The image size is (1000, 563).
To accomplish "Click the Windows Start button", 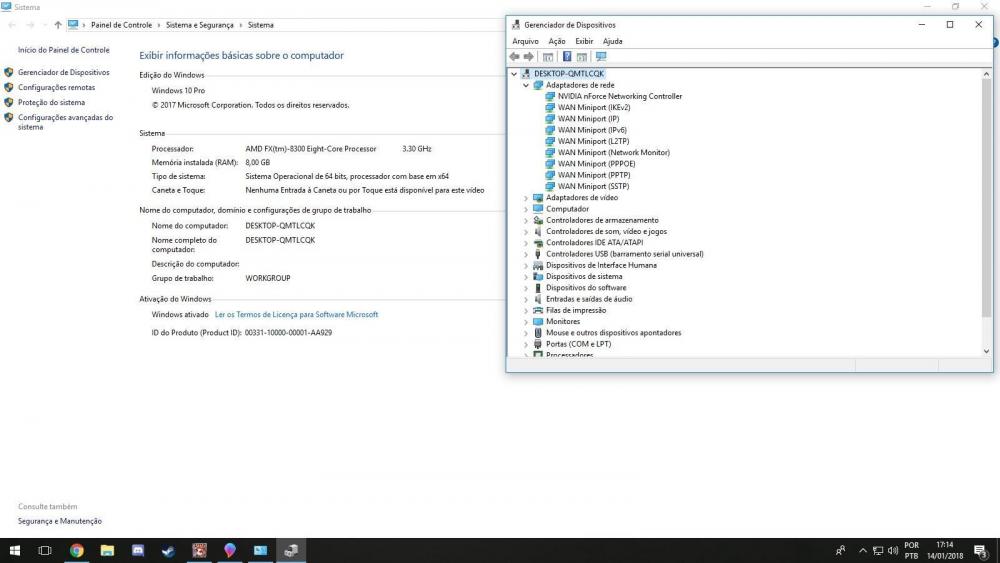I will (x=15, y=550).
